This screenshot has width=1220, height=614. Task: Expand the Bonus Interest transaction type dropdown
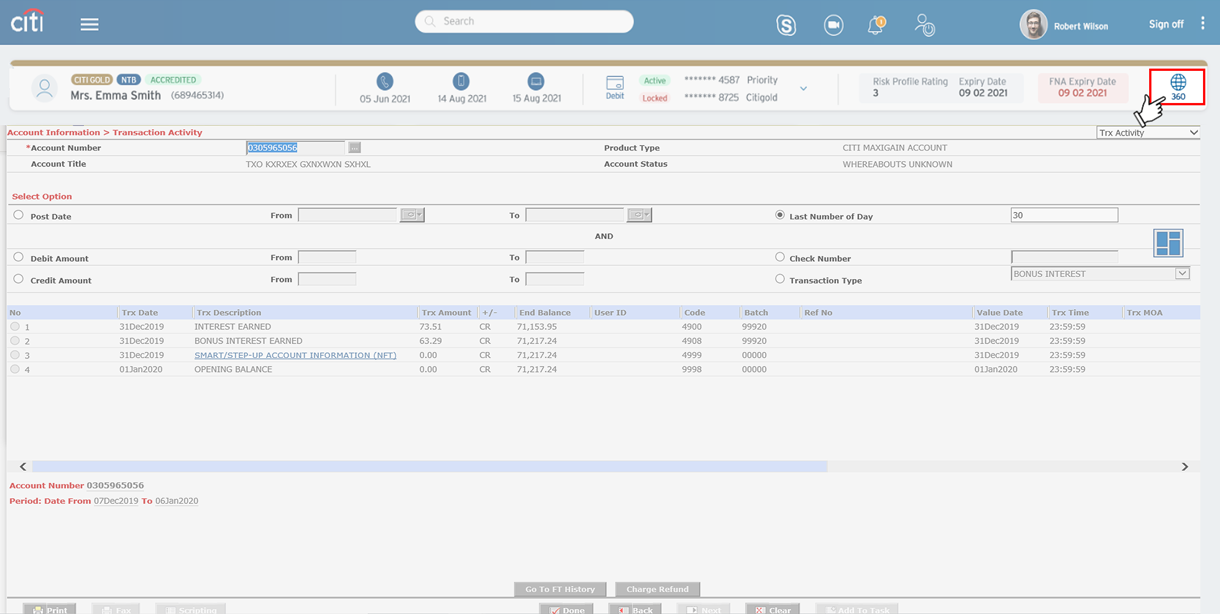(x=1182, y=274)
